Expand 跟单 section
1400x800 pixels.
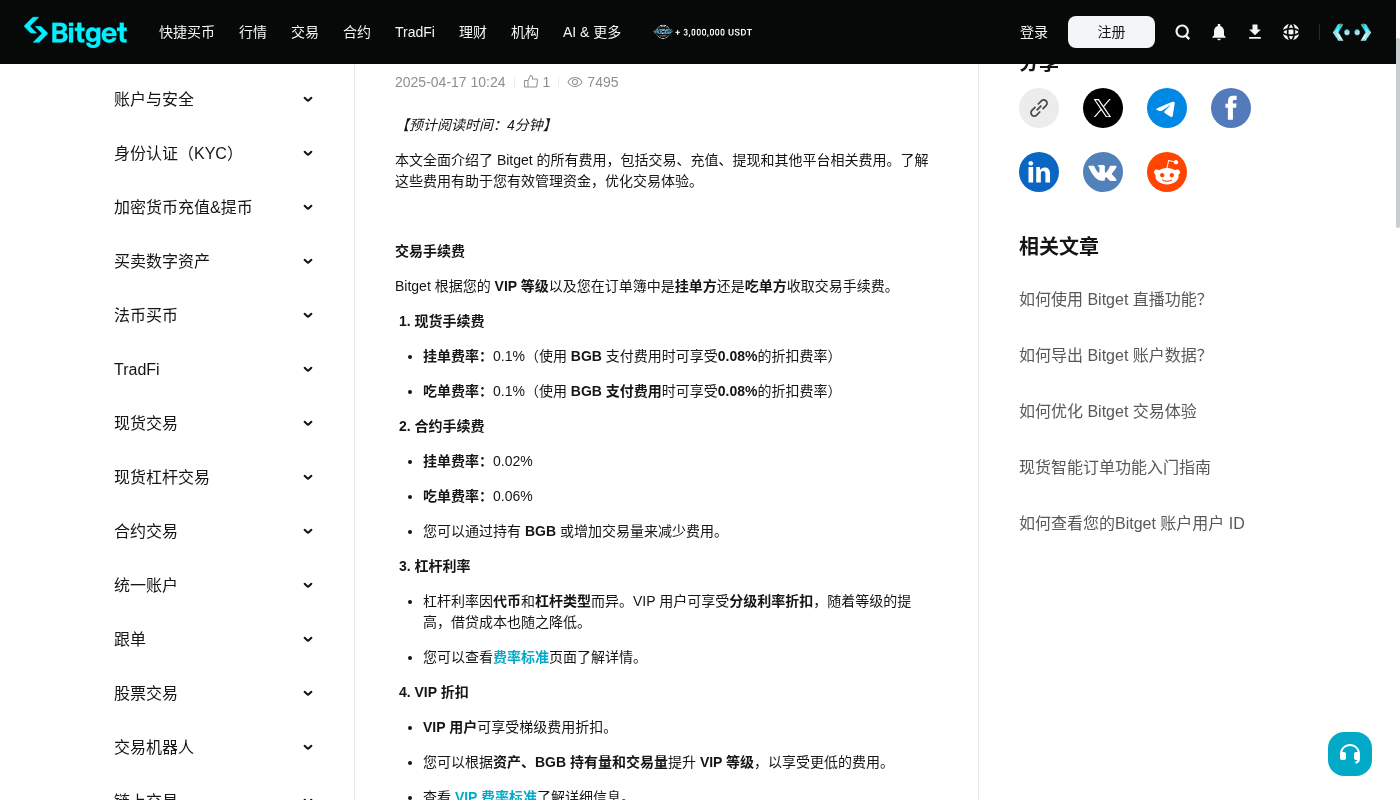tap(214, 639)
